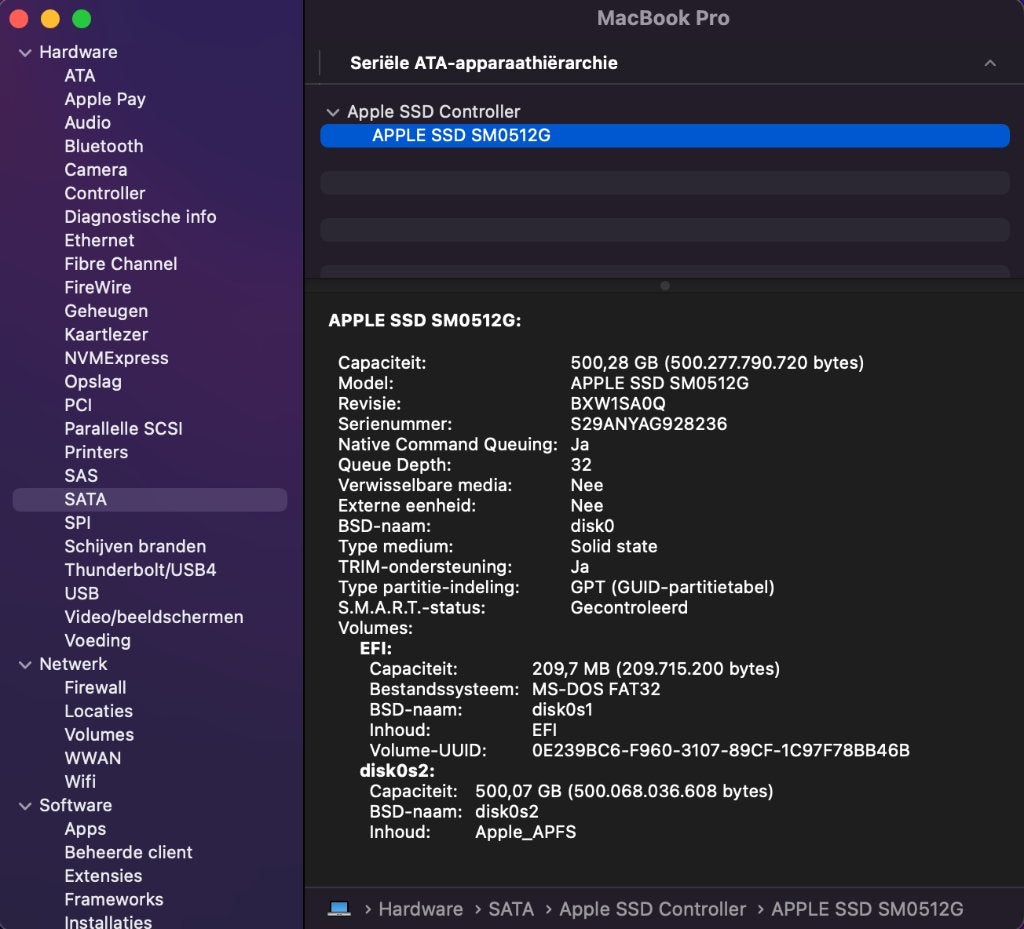
Task: Open the Printers entry
Action: coord(96,452)
